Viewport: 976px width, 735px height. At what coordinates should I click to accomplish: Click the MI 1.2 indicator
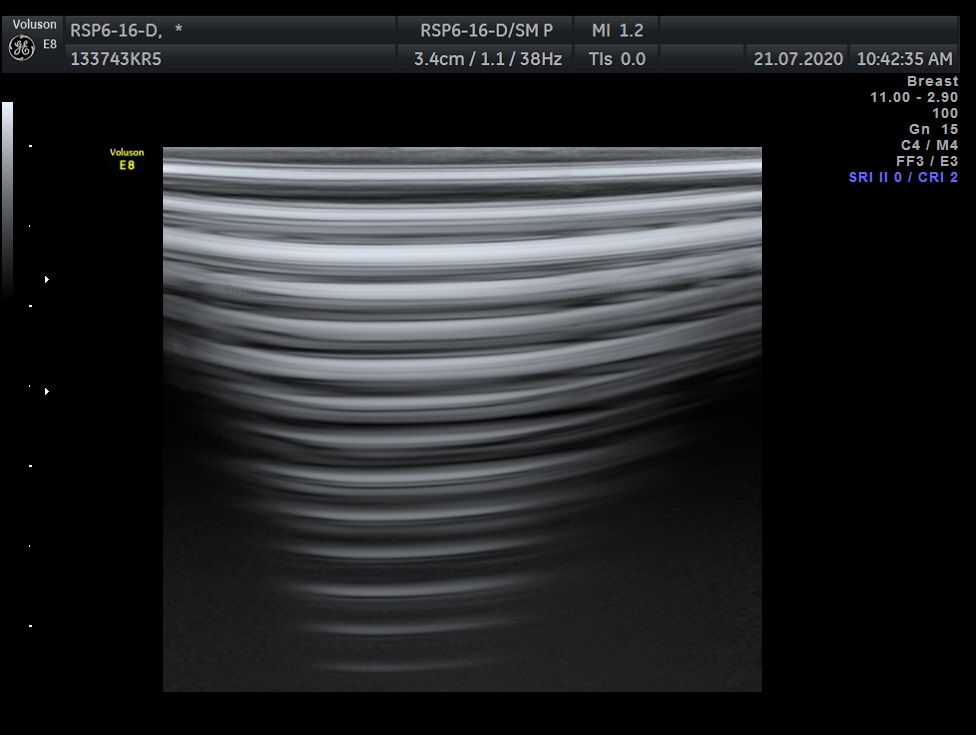617,31
